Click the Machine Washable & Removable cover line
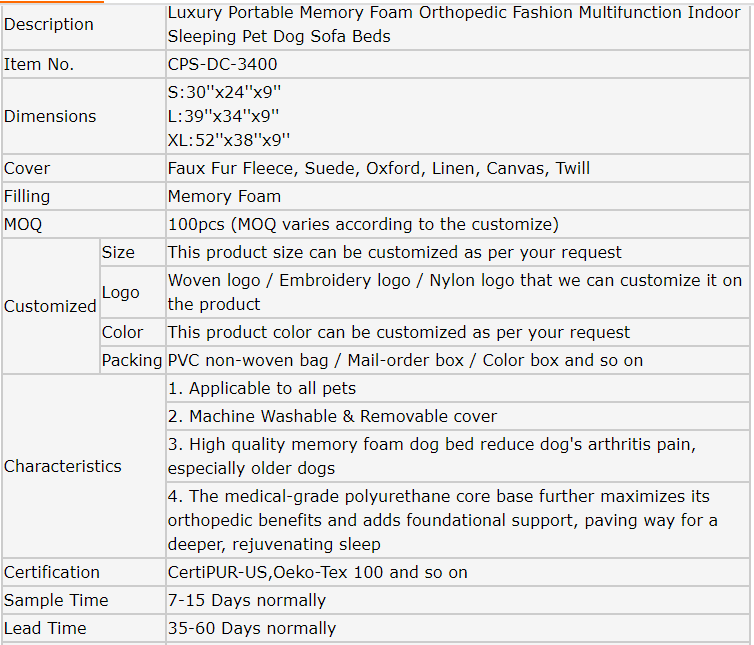This screenshot has height=645, width=754. pyautogui.click(x=332, y=416)
